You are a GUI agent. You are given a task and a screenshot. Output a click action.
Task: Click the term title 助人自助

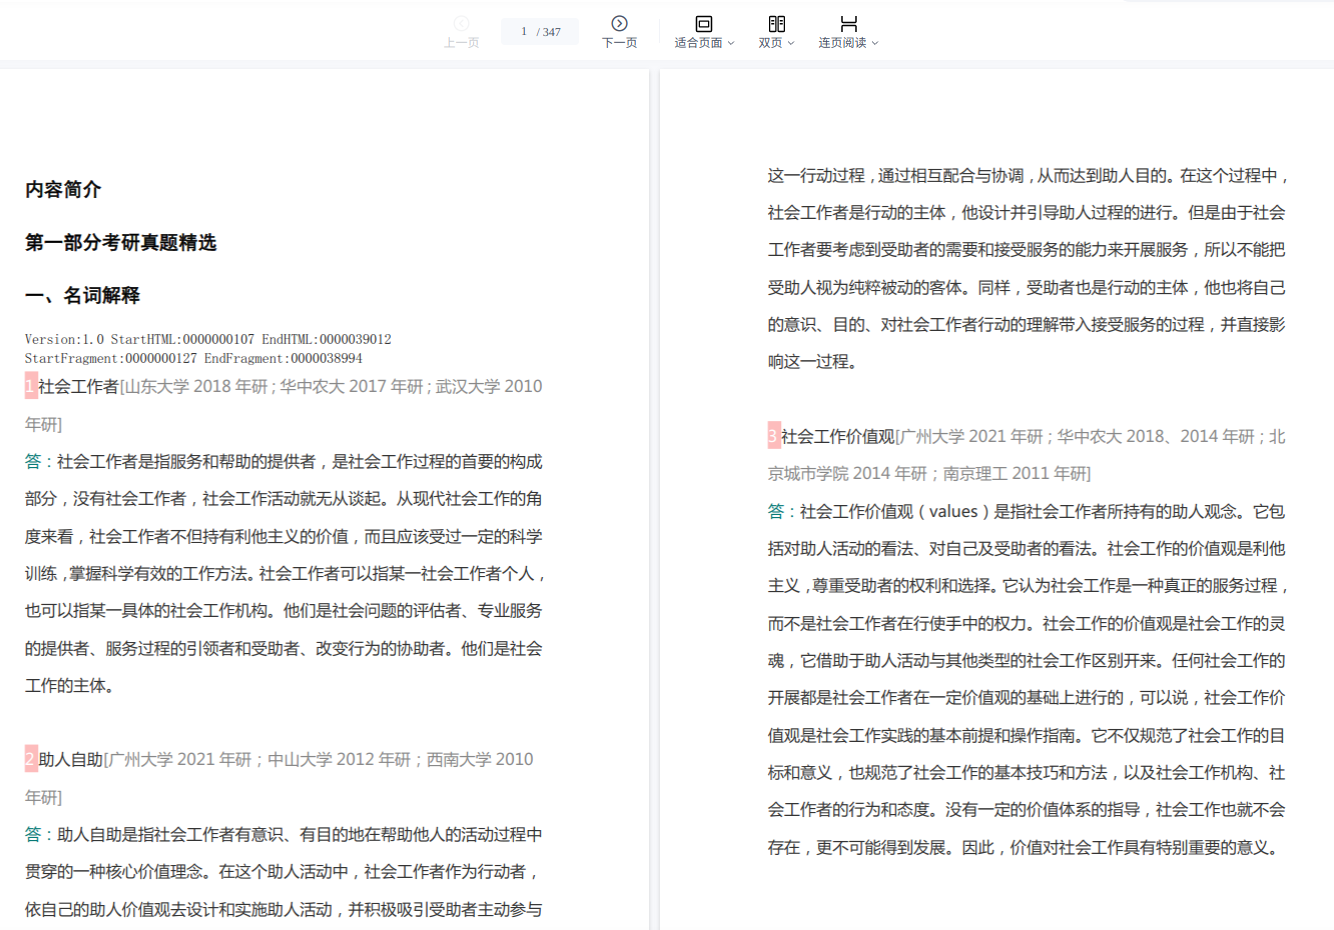coord(71,759)
